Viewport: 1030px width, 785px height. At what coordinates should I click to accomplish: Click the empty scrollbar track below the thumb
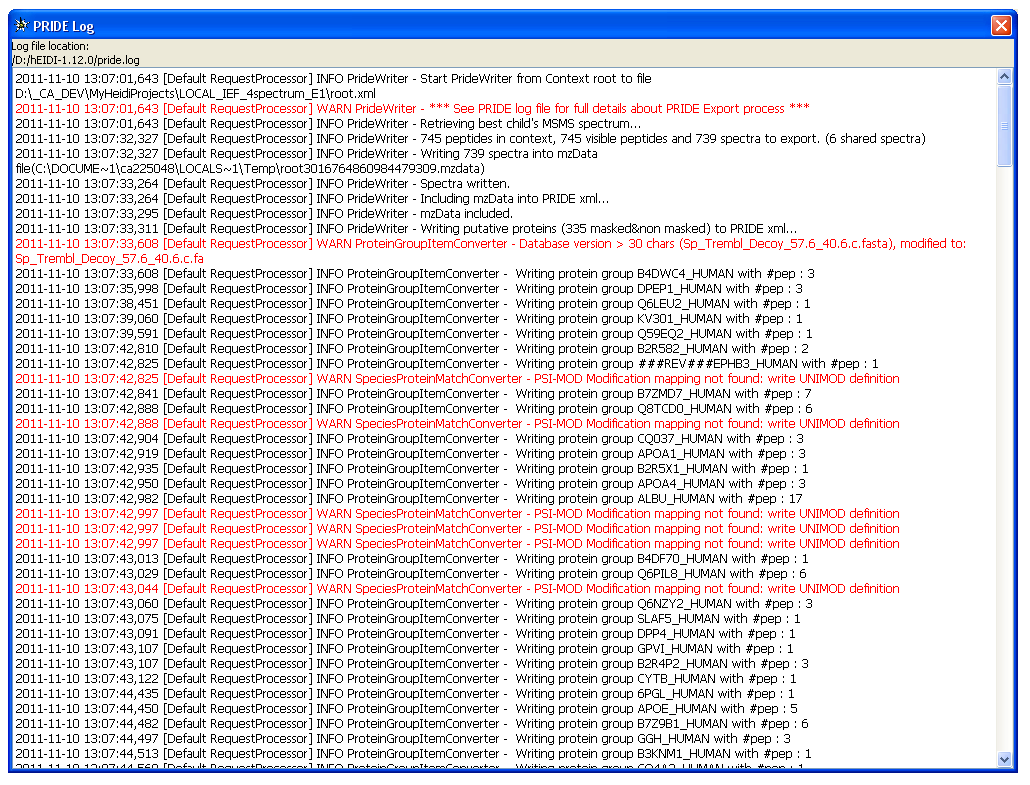pos(1005,450)
